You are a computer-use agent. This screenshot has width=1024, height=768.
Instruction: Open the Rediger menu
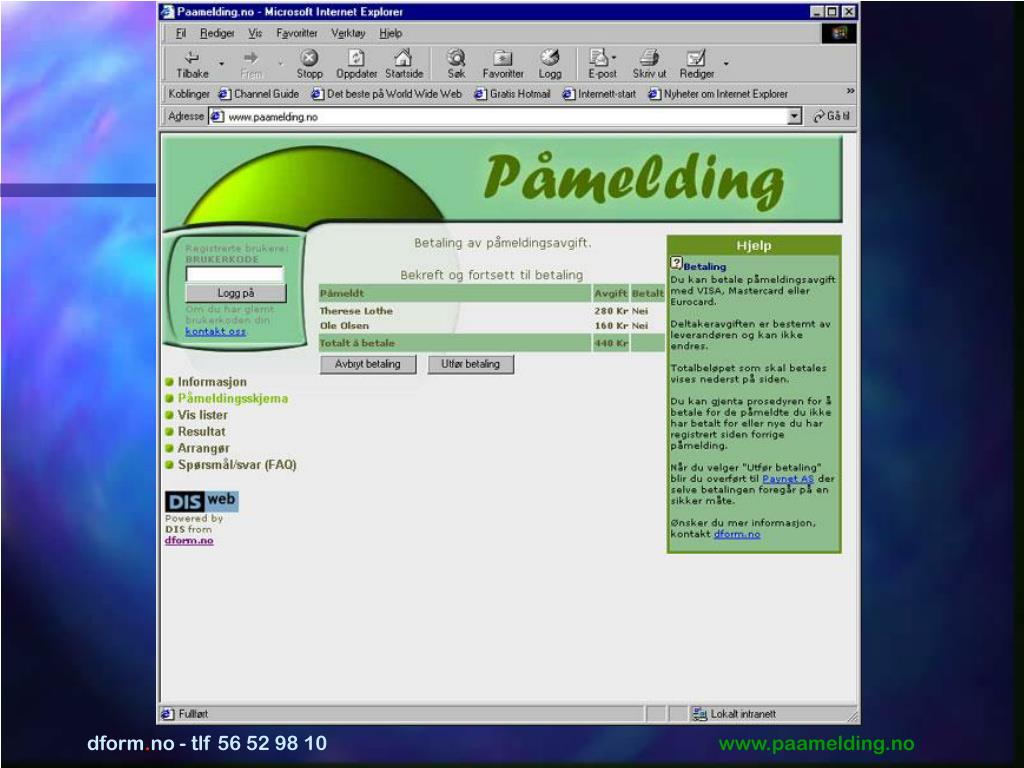click(x=217, y=33)
